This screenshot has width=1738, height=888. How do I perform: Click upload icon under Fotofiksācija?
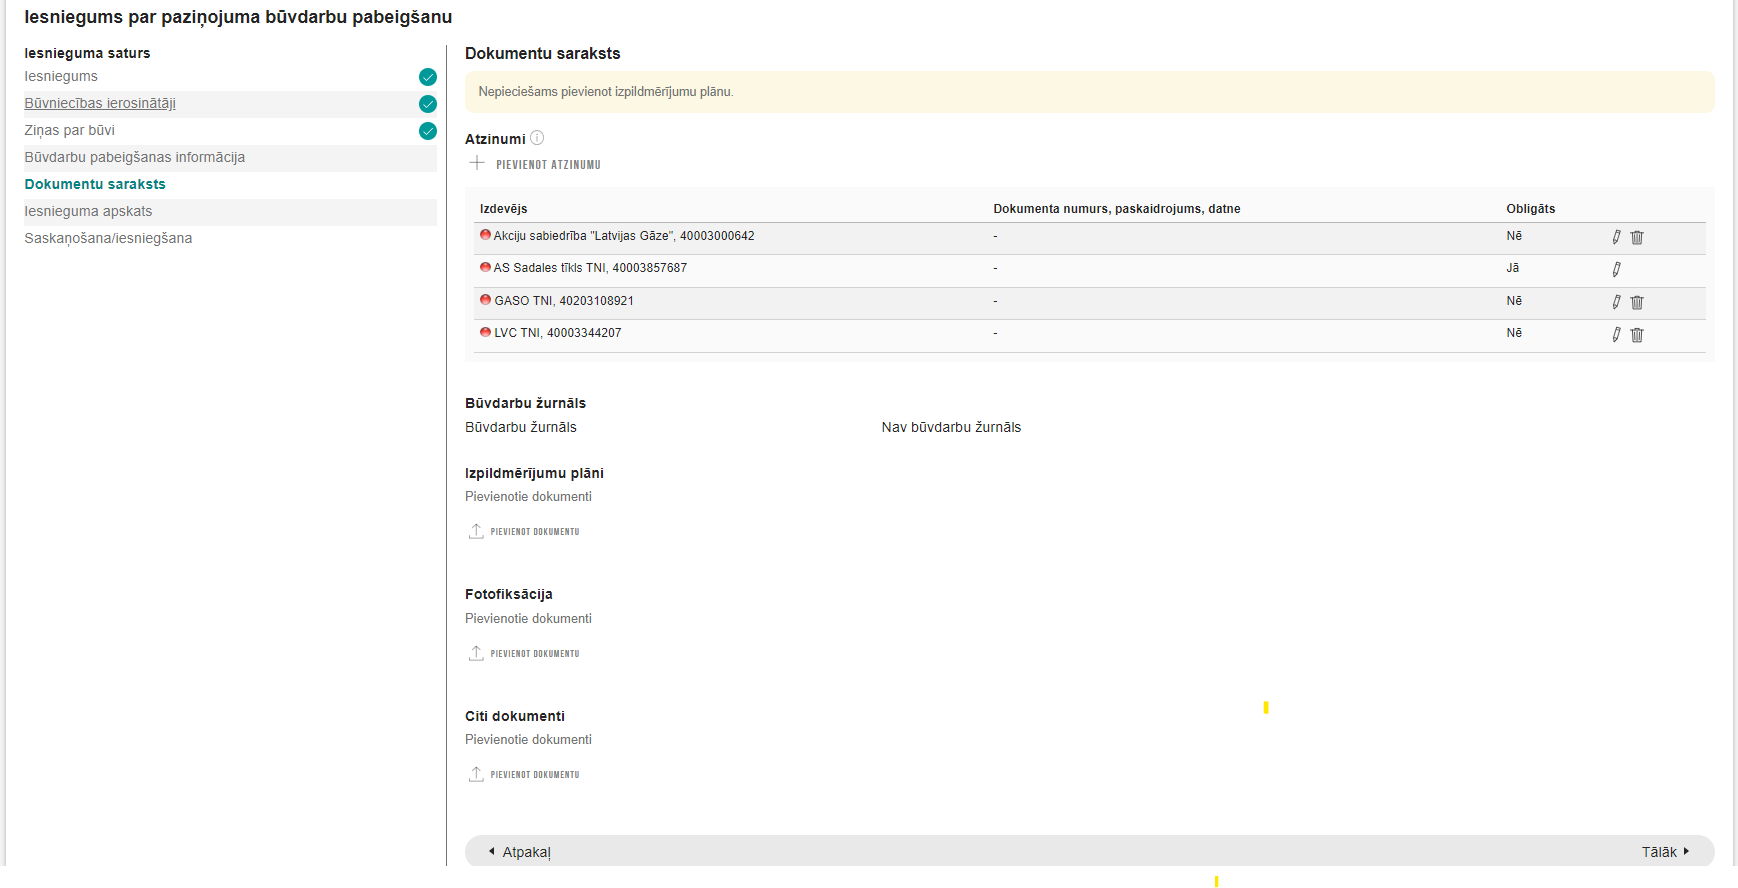[x=476, y=653]
